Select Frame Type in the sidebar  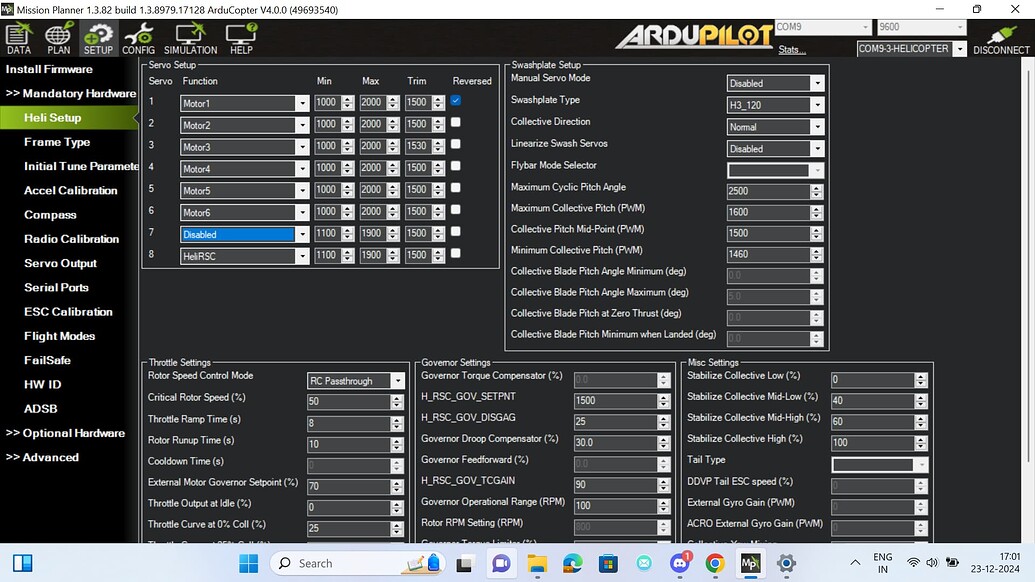pyautogui.click(x=57, y=142)
